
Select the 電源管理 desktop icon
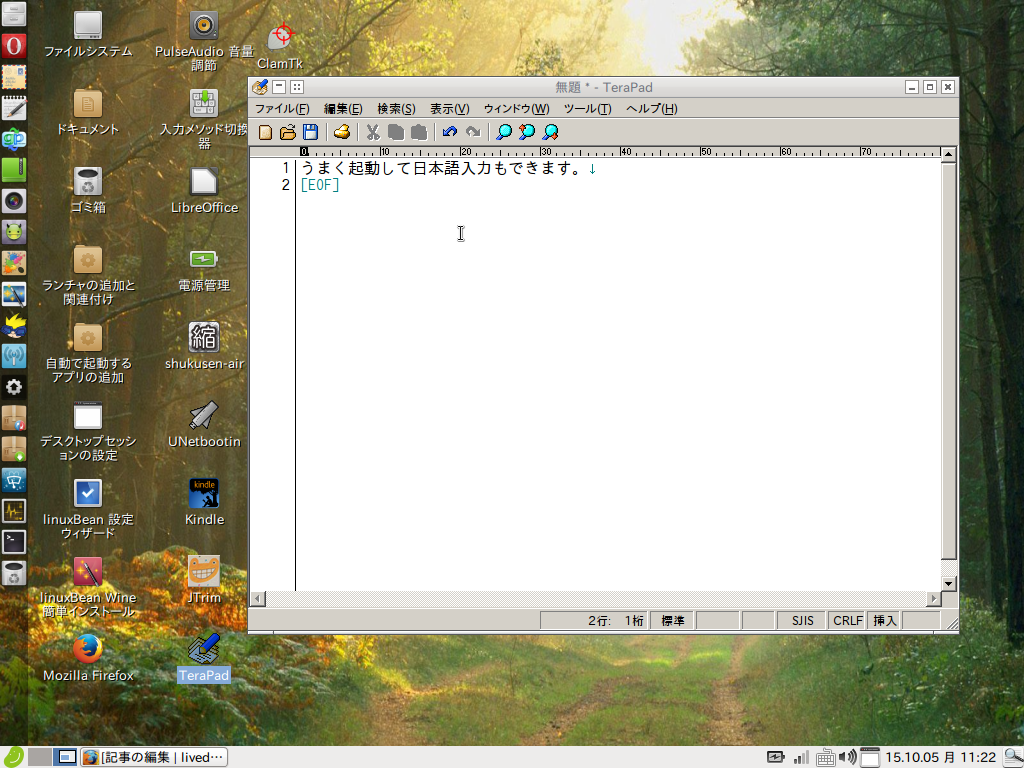click(204, 268)
